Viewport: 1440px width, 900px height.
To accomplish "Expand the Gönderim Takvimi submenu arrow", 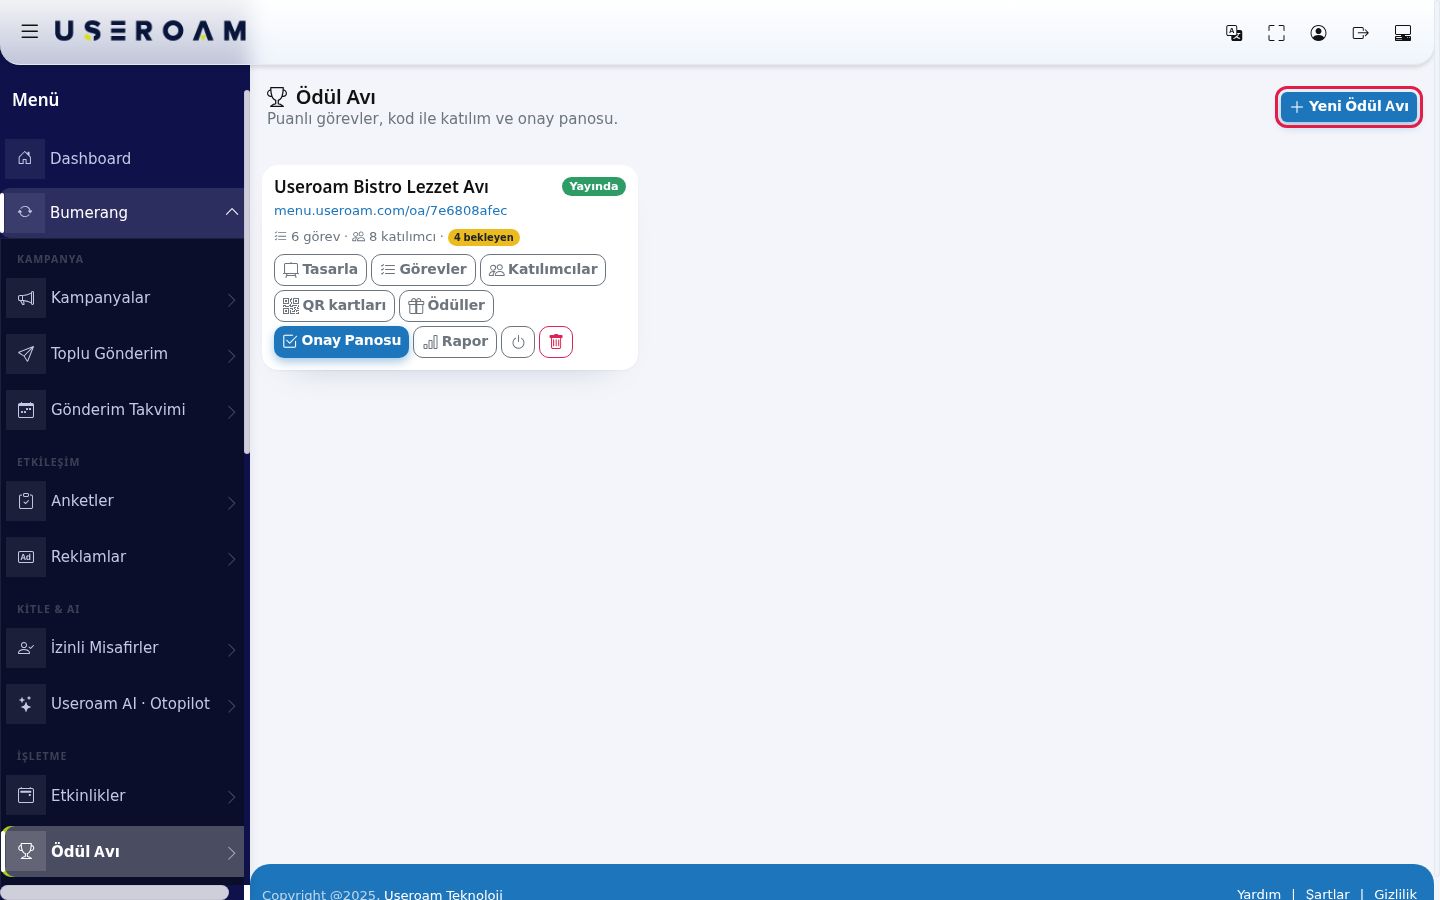I will coord(231,411).
